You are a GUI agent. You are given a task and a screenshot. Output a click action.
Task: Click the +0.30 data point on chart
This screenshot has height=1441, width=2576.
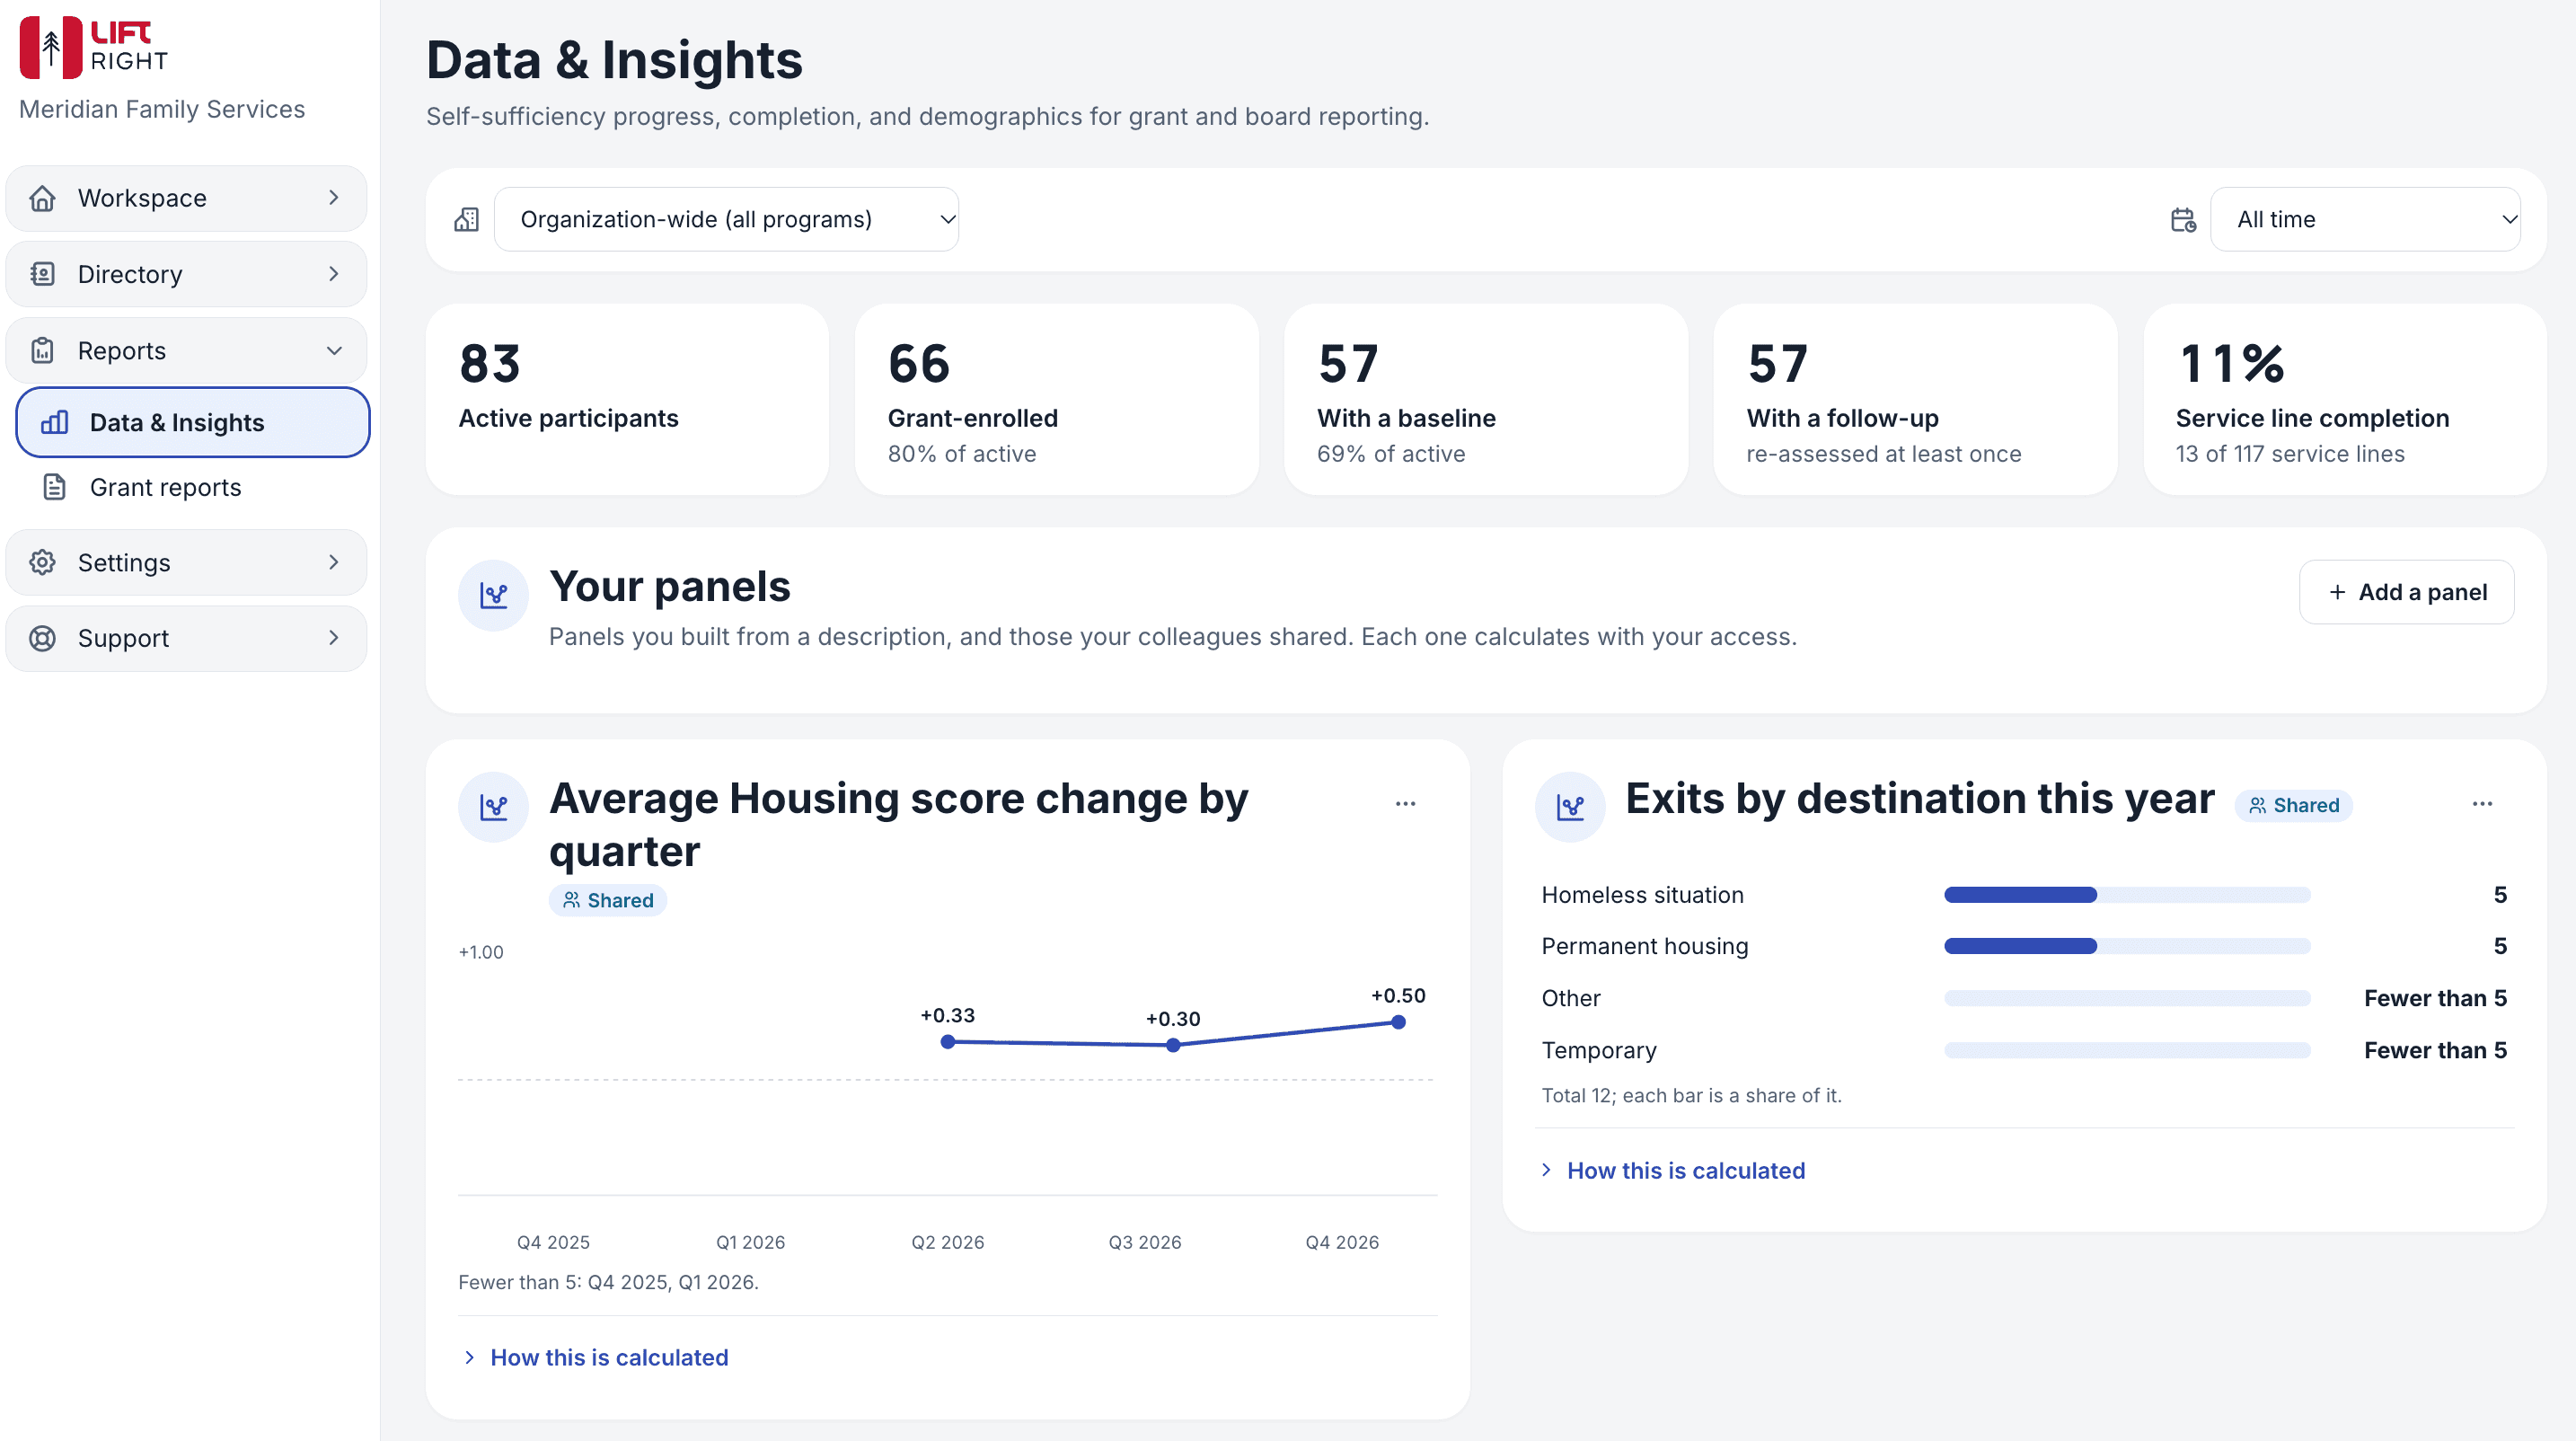(1173, 1045)
